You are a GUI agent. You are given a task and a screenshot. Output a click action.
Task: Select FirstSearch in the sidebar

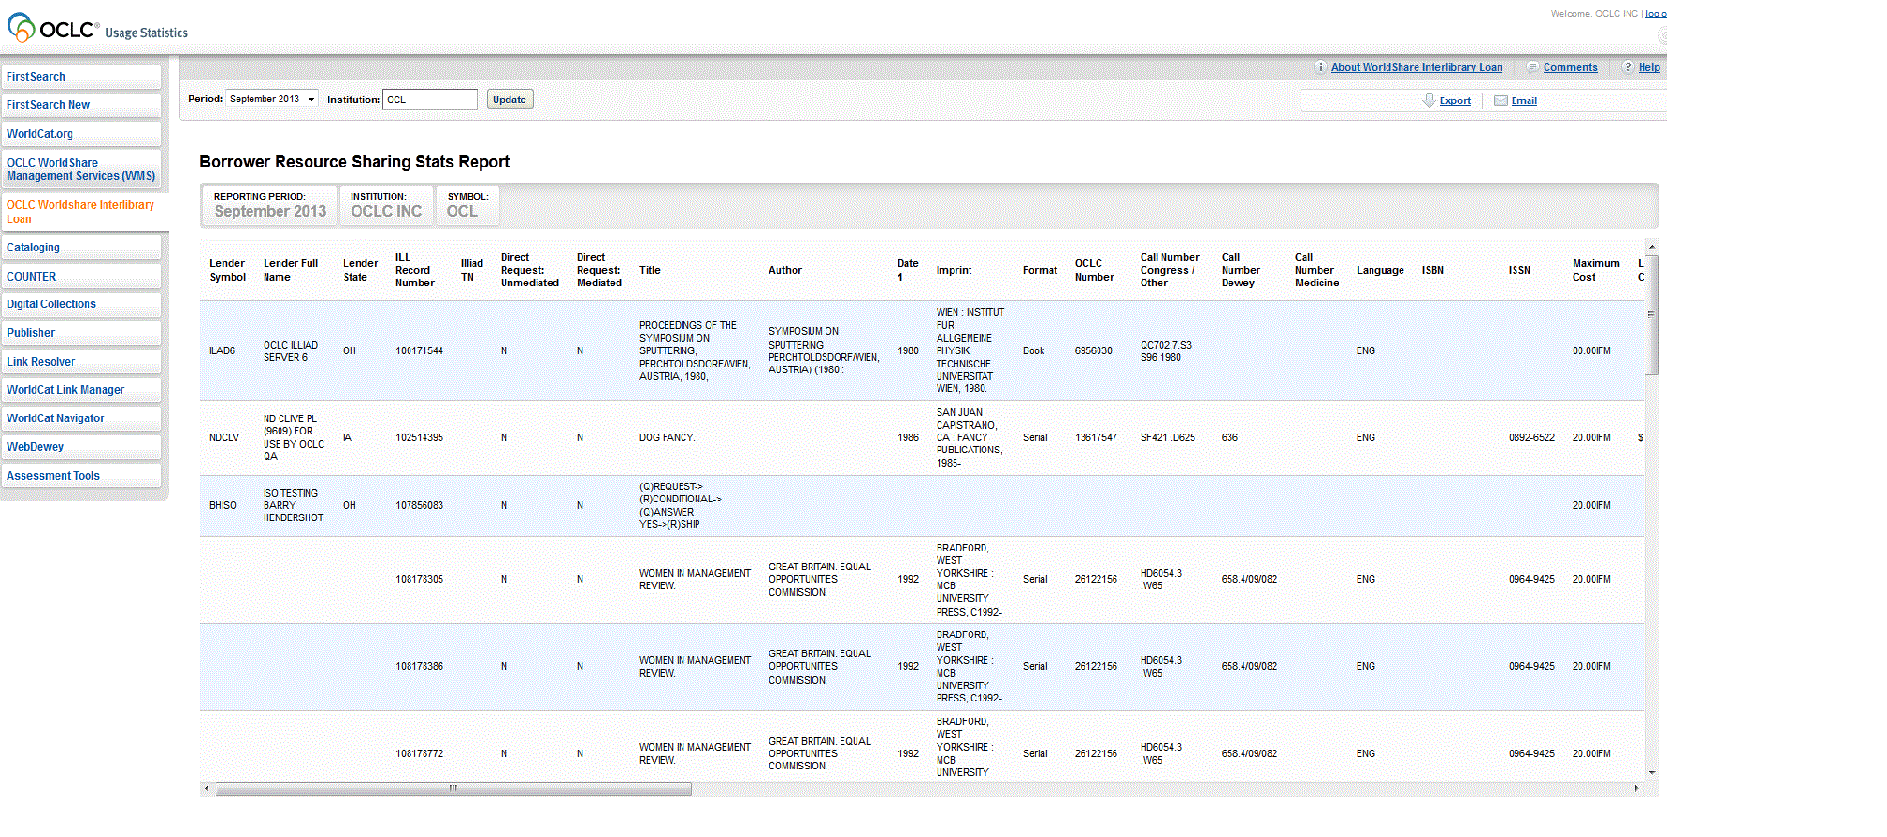click(x=81, y=77)
